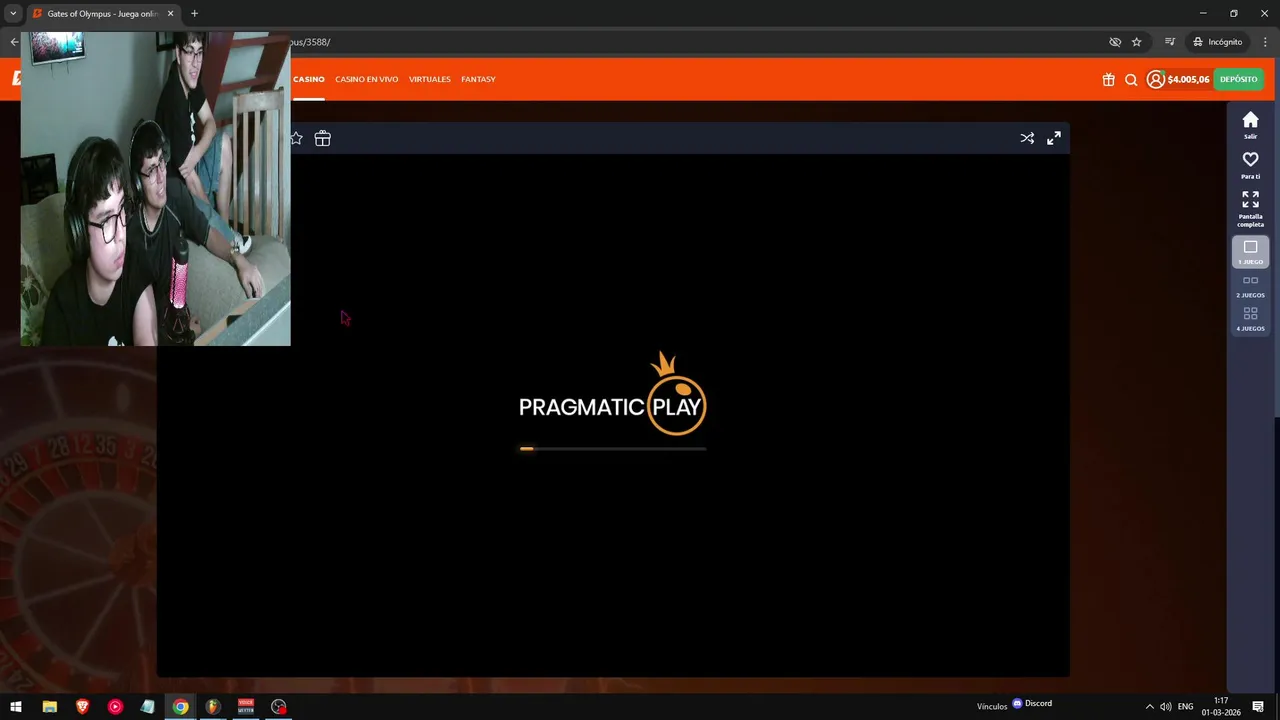Image resolution: width=1280 pixels, height=720 pixels.
Task: Select the Gates of Olympus browser tab
Action: click(102, 14)
